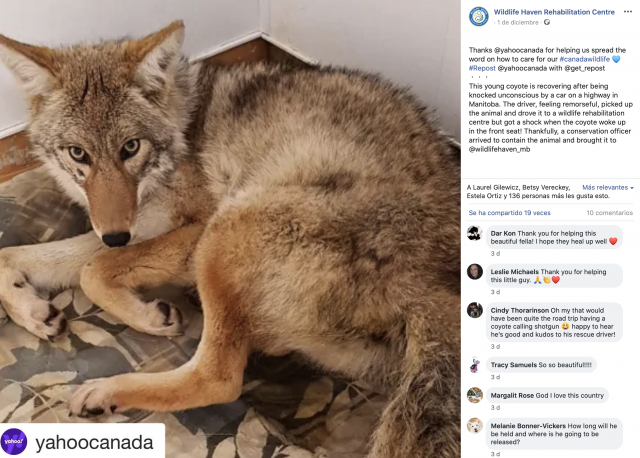
Task: Click the Yahoo logo in photo watermark
Action: pyautogui.click(x=15, y=440)
